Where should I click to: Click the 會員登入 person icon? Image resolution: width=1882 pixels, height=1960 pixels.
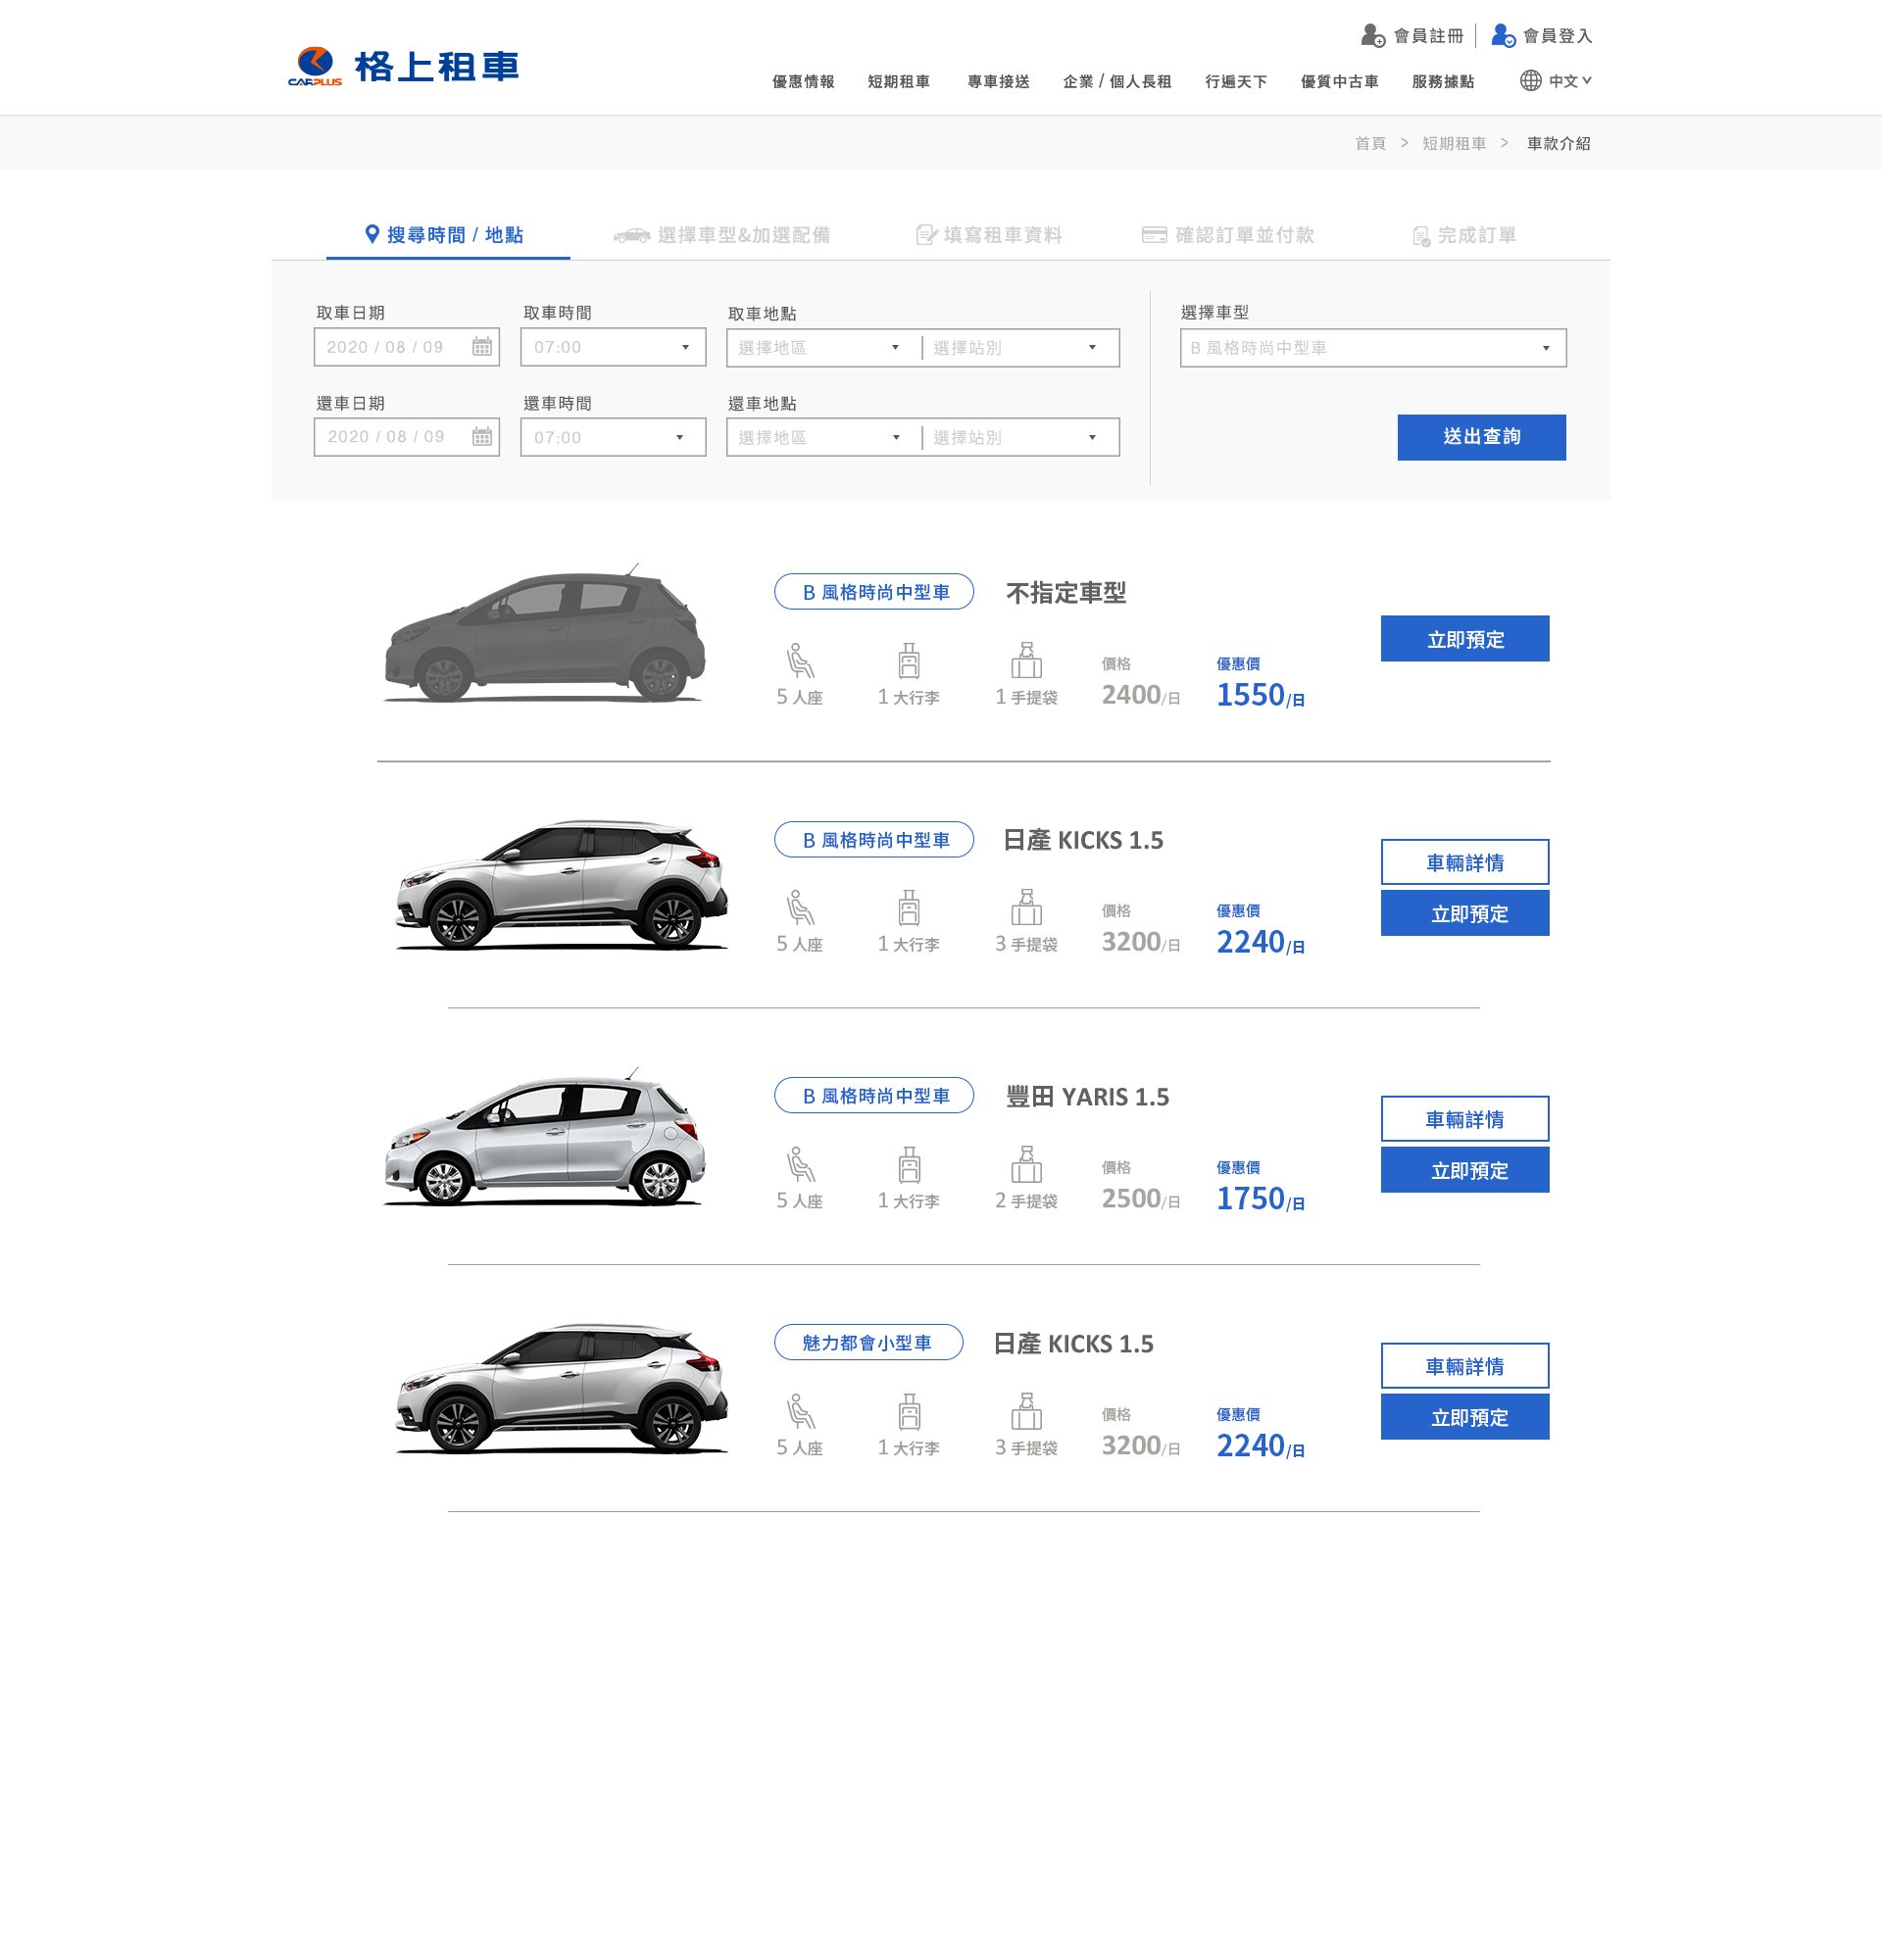tap(1503, 36)
